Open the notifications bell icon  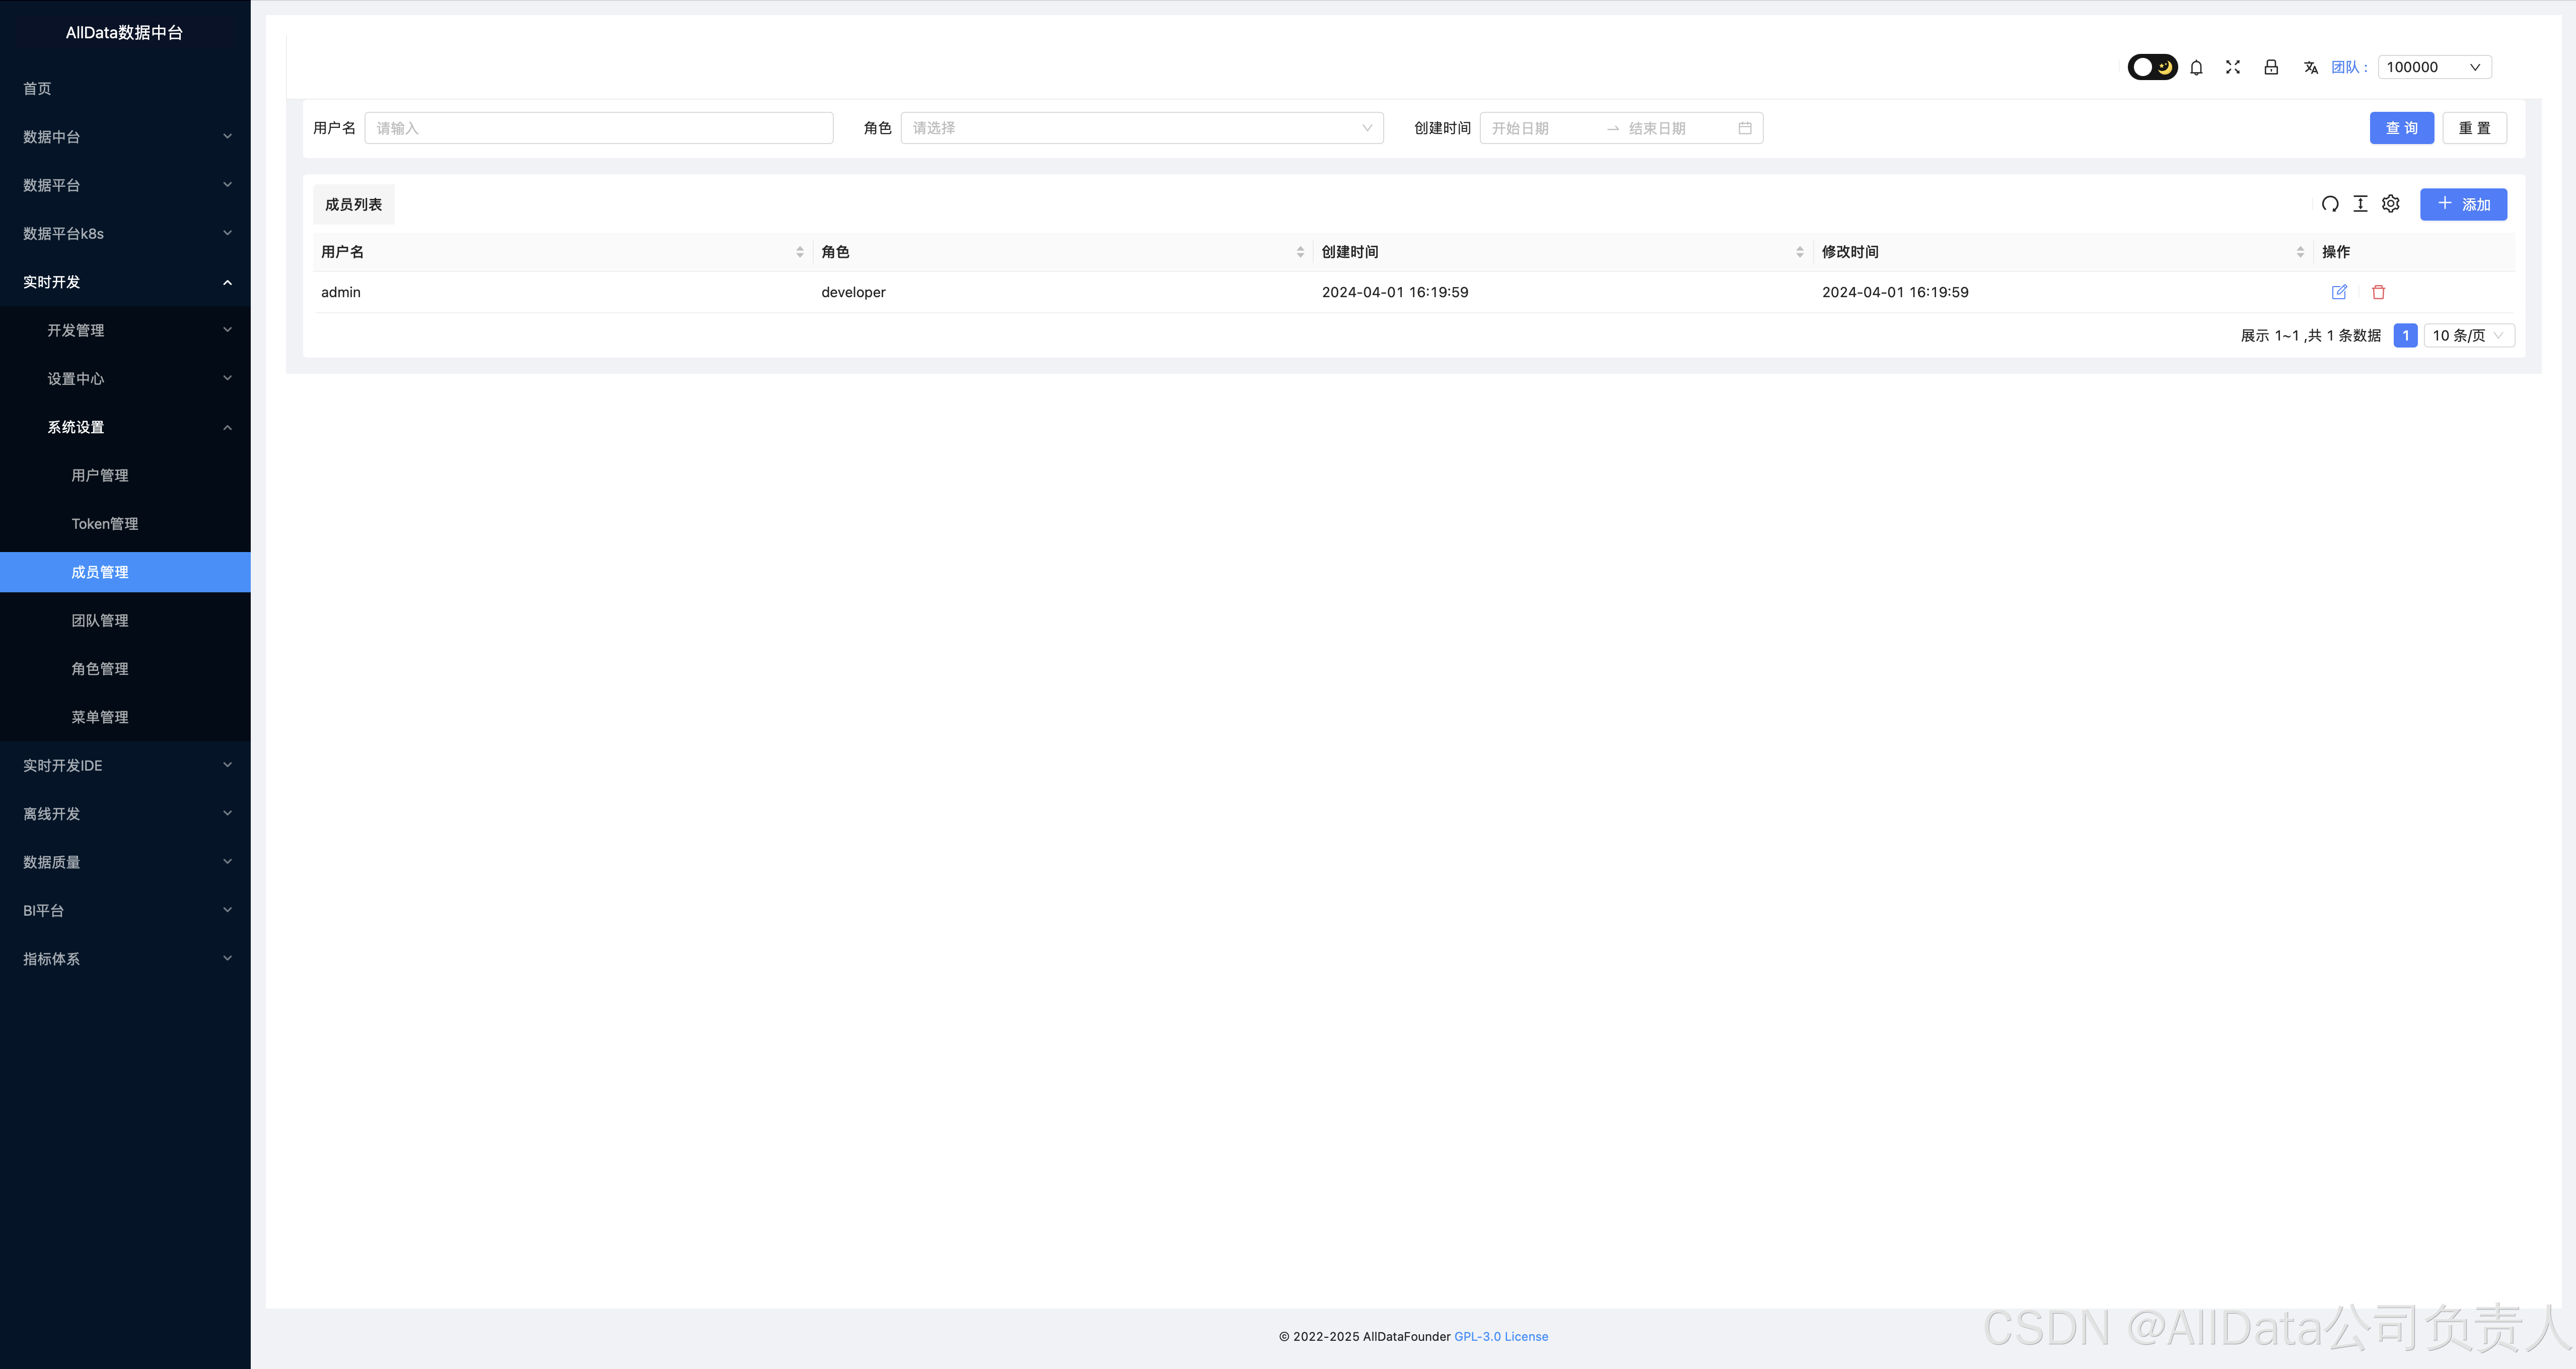tap(2196, 67)
